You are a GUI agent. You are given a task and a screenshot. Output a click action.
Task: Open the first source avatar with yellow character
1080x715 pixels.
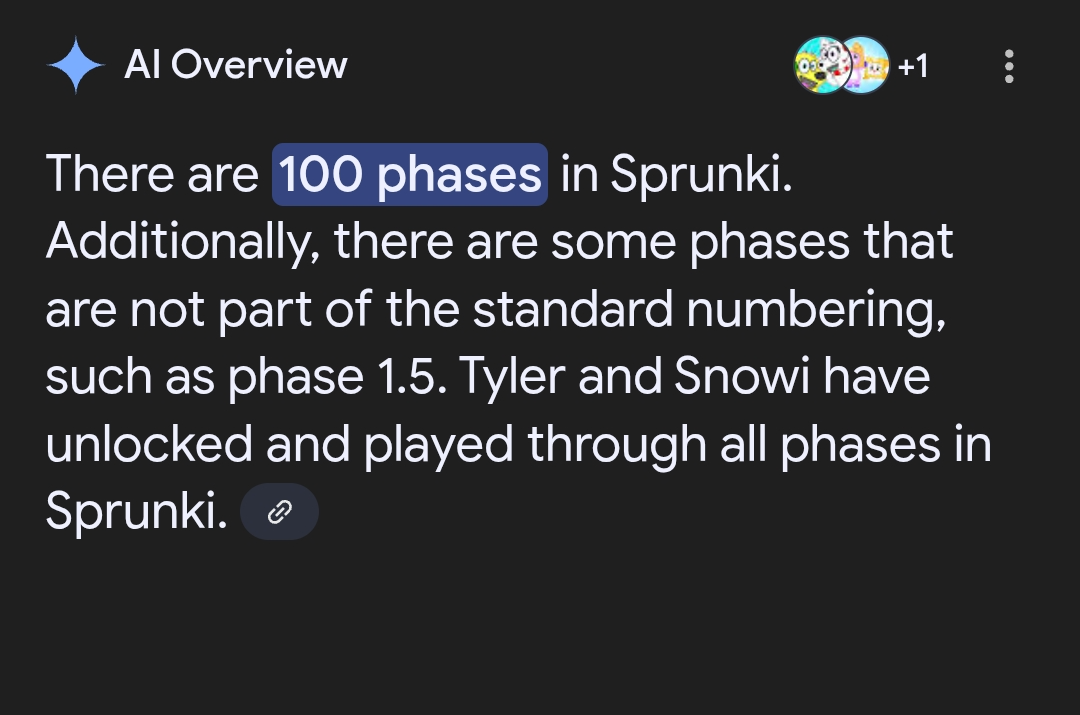pyautogui.click(x=822, y=65)
